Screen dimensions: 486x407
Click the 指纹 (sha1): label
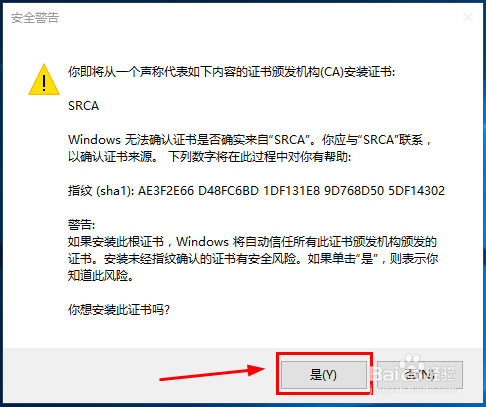[x=101, y=191]
